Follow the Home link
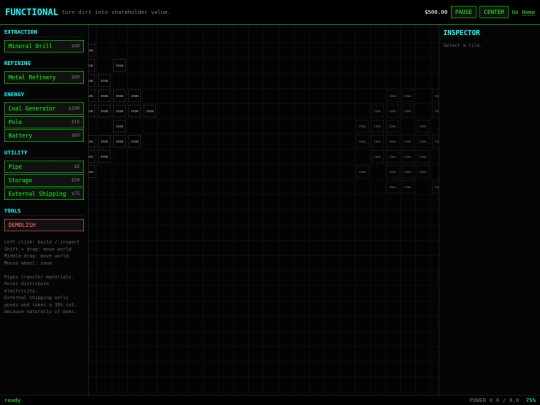This screenshot has height=405, width=540. click(528, 12)
